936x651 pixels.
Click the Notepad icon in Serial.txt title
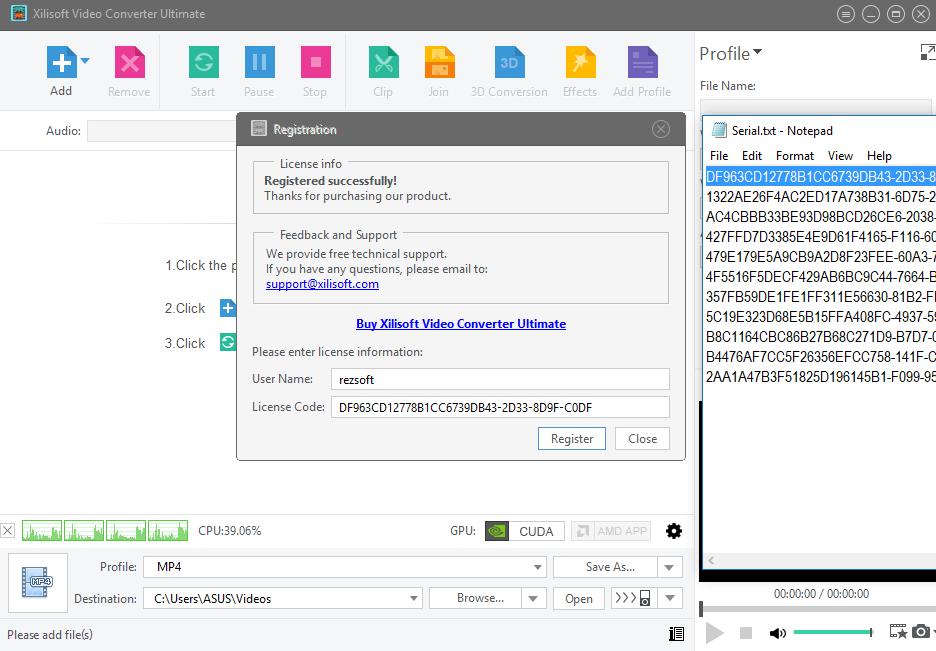[719, 130]
